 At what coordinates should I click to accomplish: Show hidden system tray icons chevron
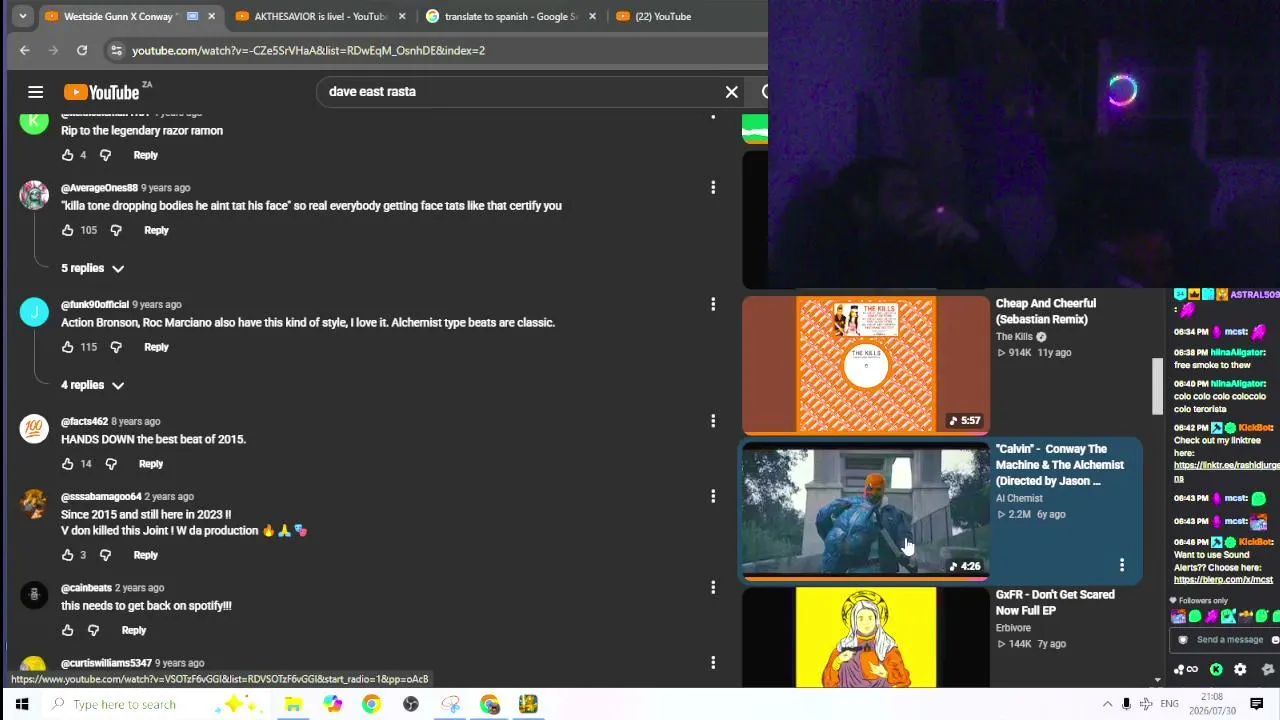click(1107, 704)
